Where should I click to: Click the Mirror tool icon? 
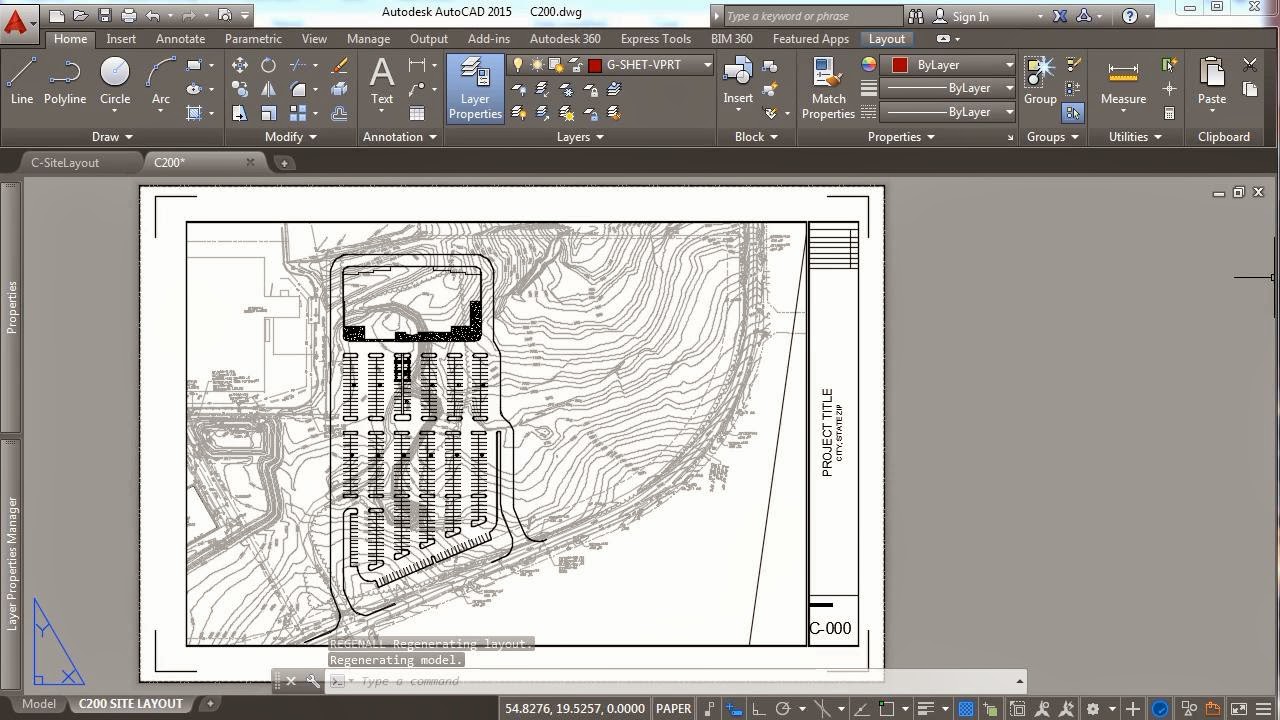(268, 89)
